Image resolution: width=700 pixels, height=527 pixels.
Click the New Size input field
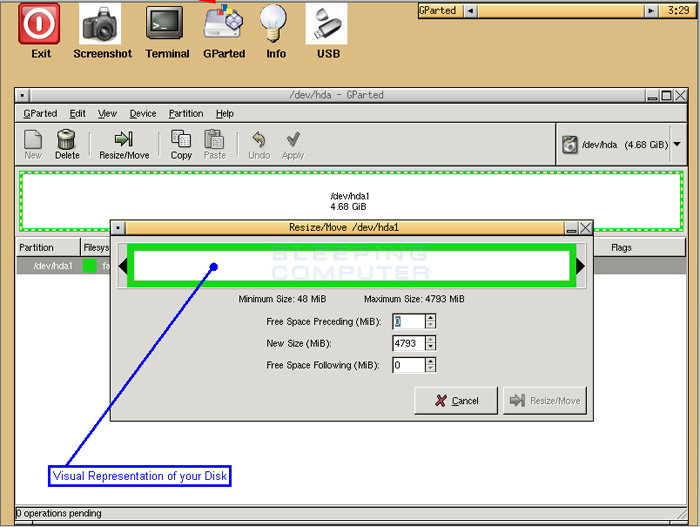[x=409, y=343]
